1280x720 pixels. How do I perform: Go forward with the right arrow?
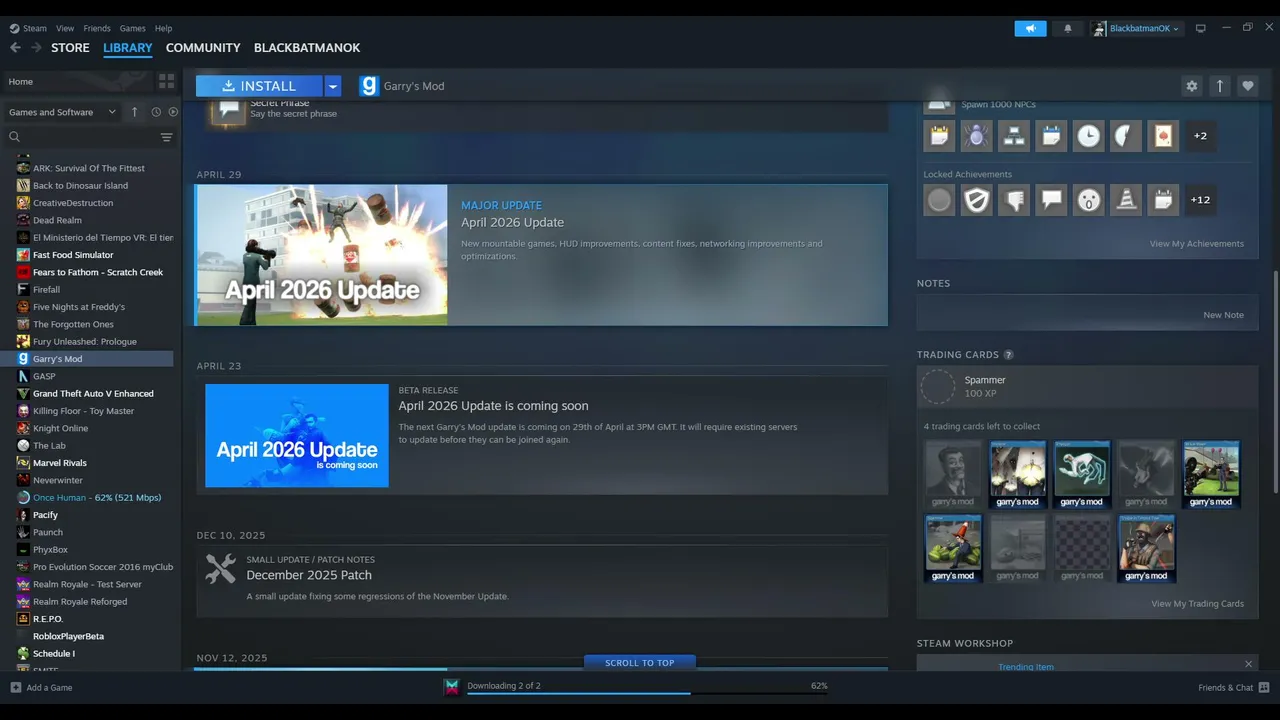point(36,48)
